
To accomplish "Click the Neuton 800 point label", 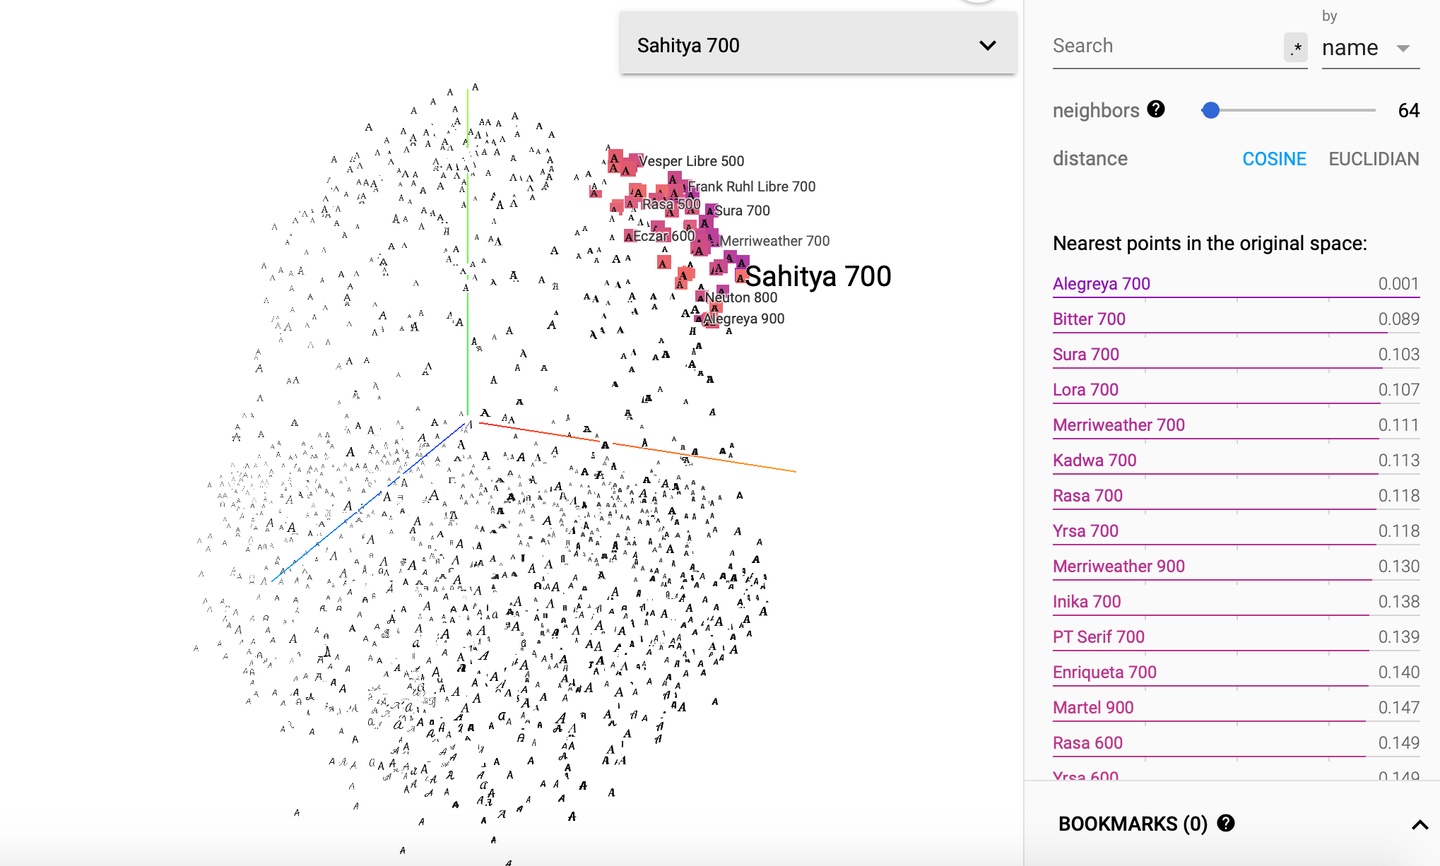I will pyautogui.click(x=741, y=298).
